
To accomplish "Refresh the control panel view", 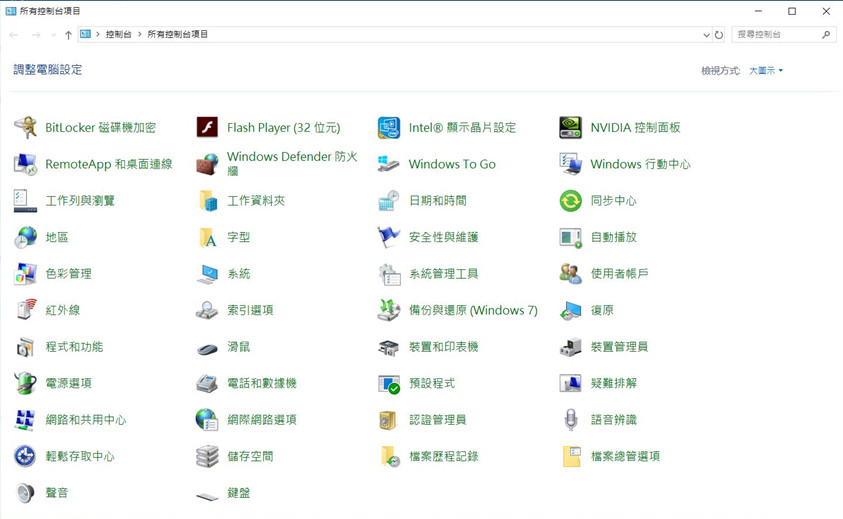I will point(719,35).
